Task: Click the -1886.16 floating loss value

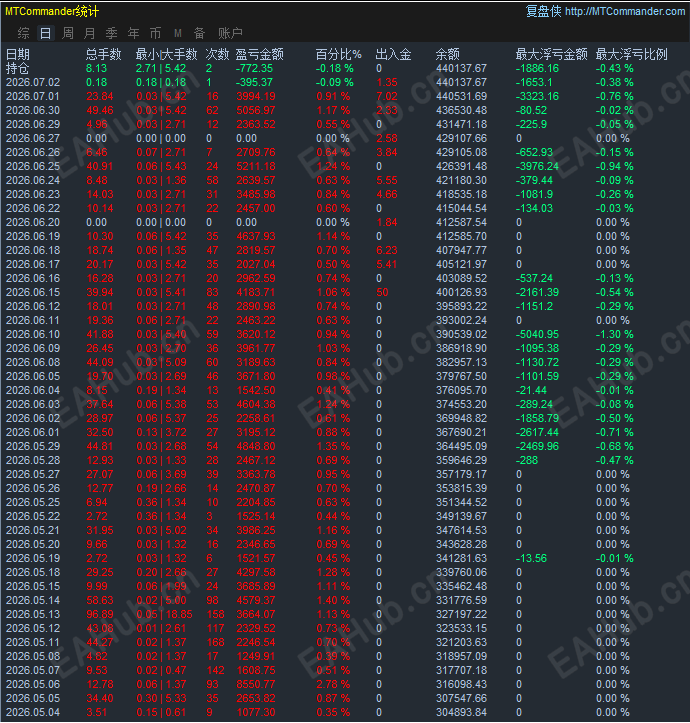Action: point(537,68)
